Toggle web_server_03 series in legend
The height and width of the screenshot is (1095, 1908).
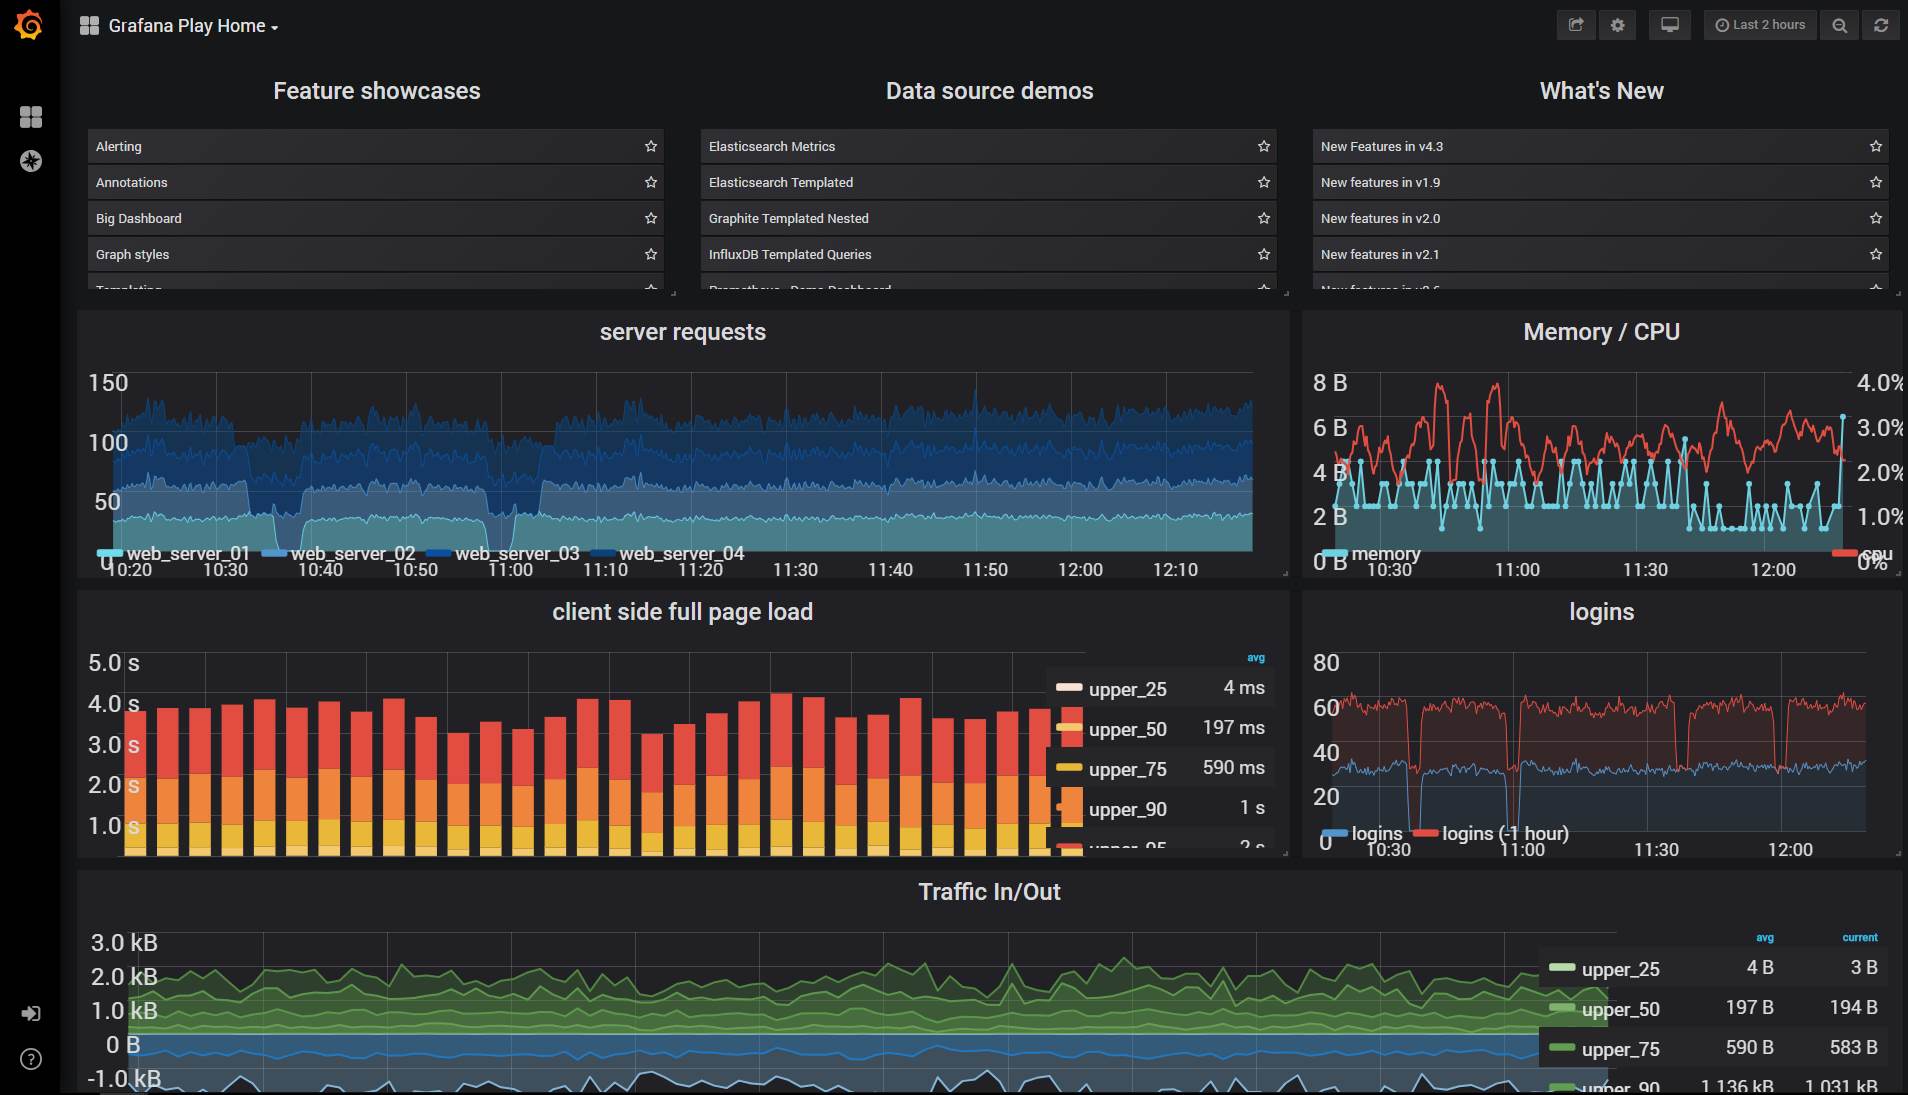[x=517, y=553]
